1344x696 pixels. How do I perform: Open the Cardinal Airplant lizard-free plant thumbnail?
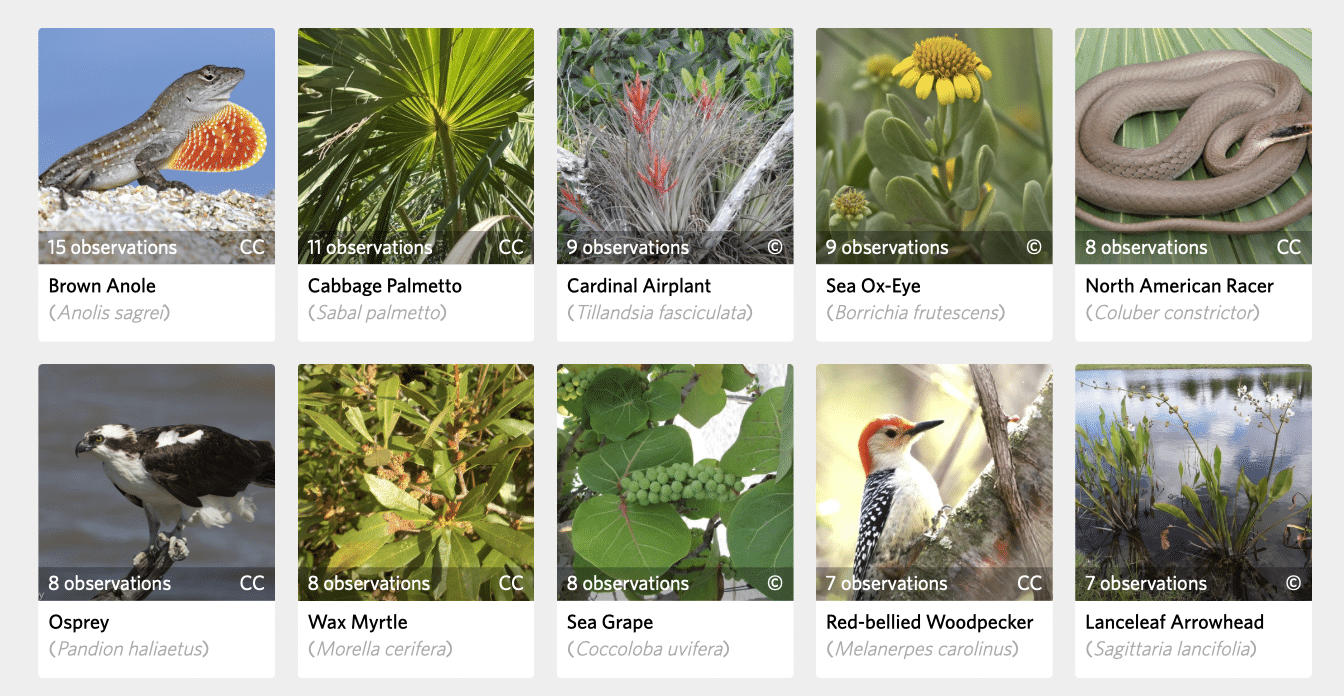click(x=675, y=146)
